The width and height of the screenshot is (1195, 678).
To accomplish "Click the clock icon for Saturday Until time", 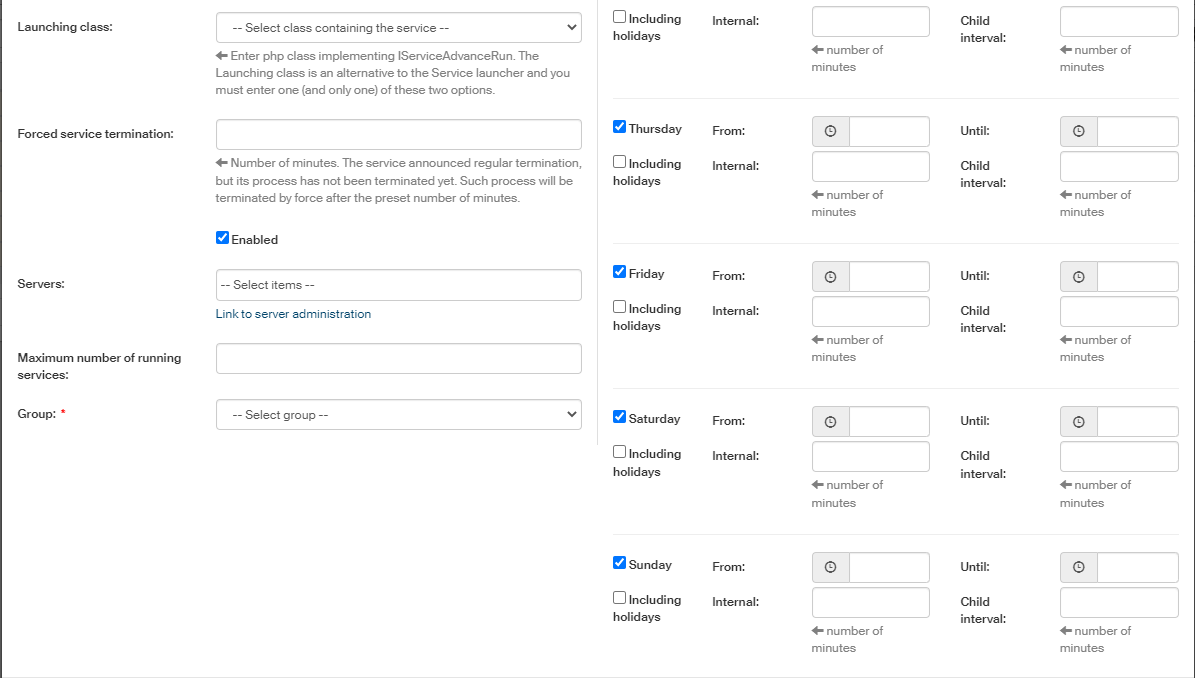I will [x=1078, y=422].
